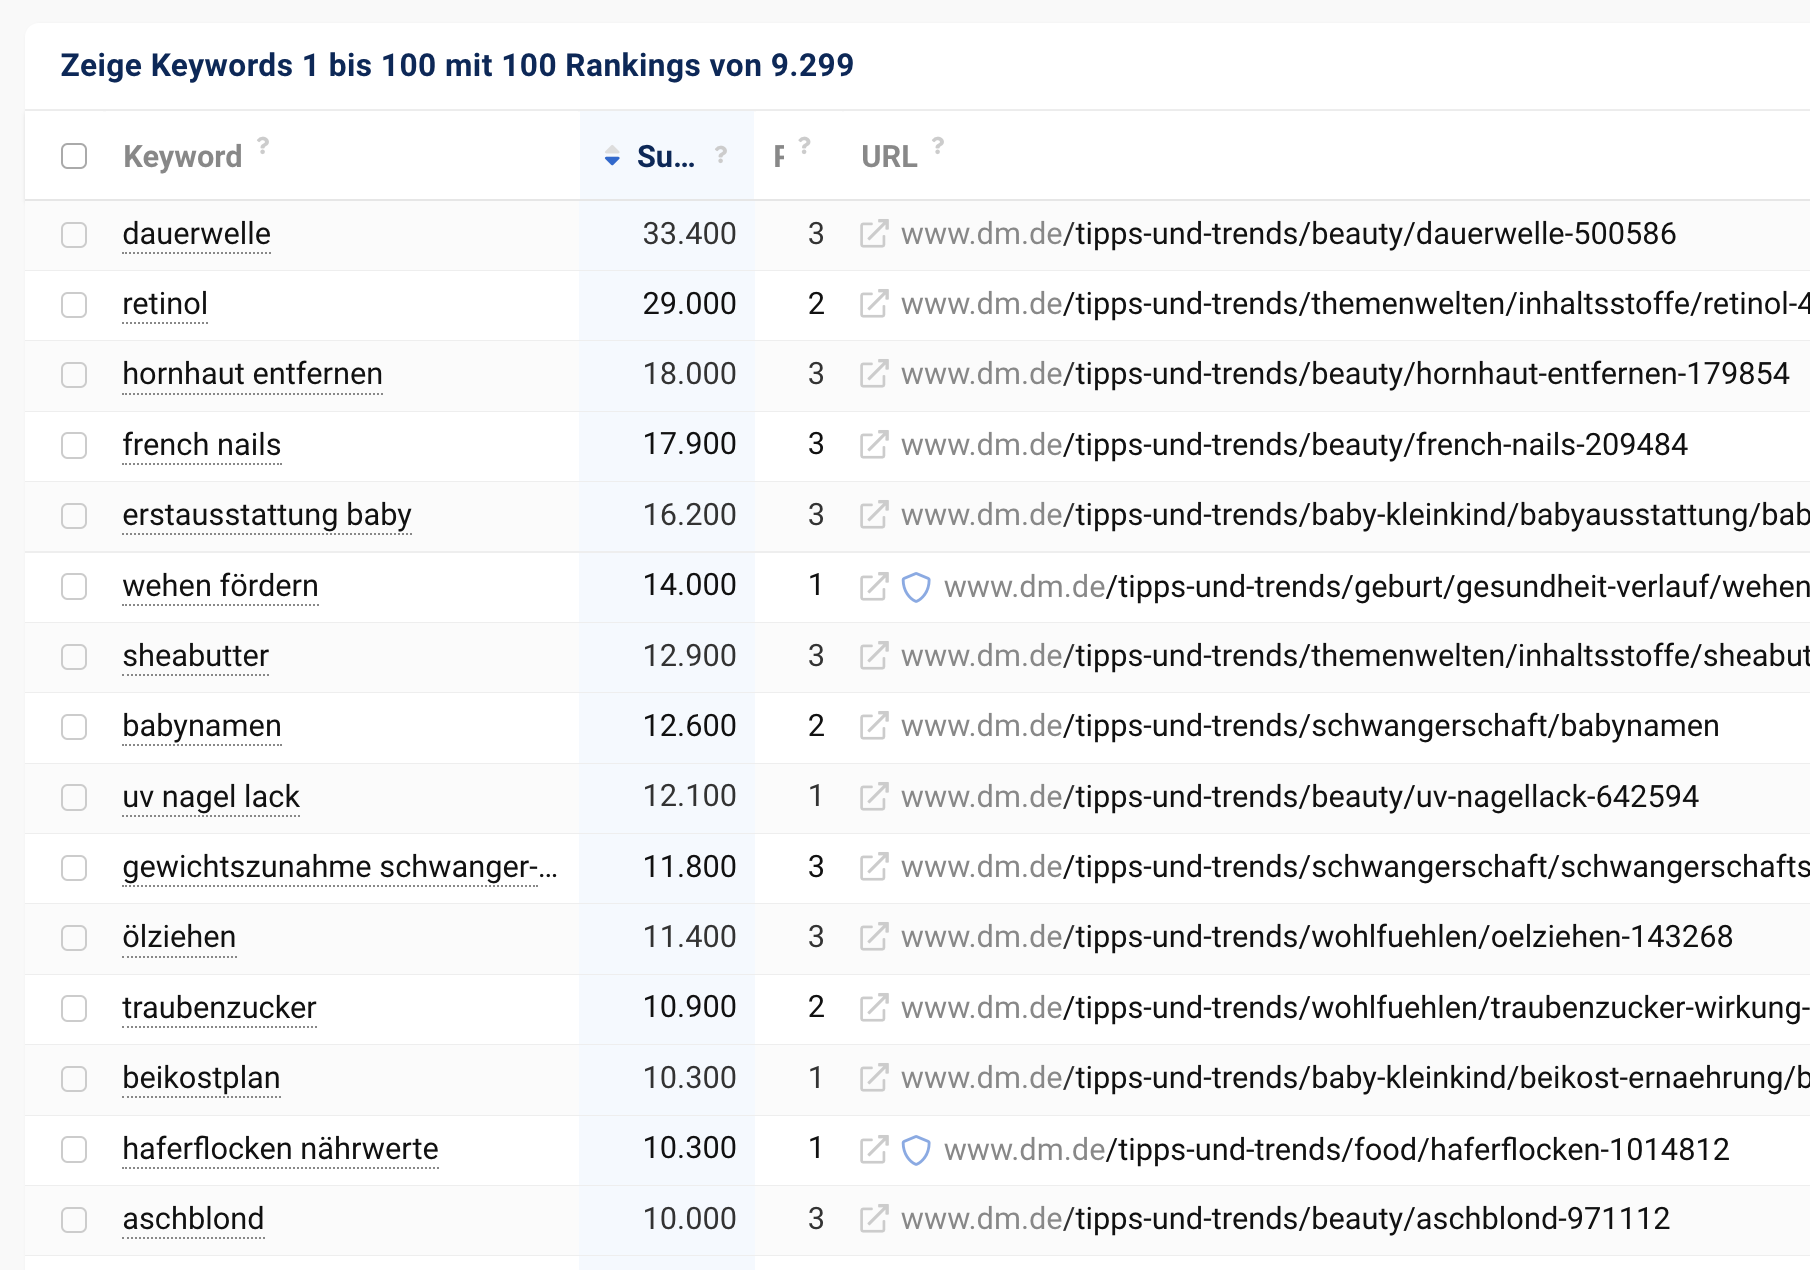Screen dimensions: 1810x1270
Task: Open the french nails keyword link
Action: click(202, 445)
